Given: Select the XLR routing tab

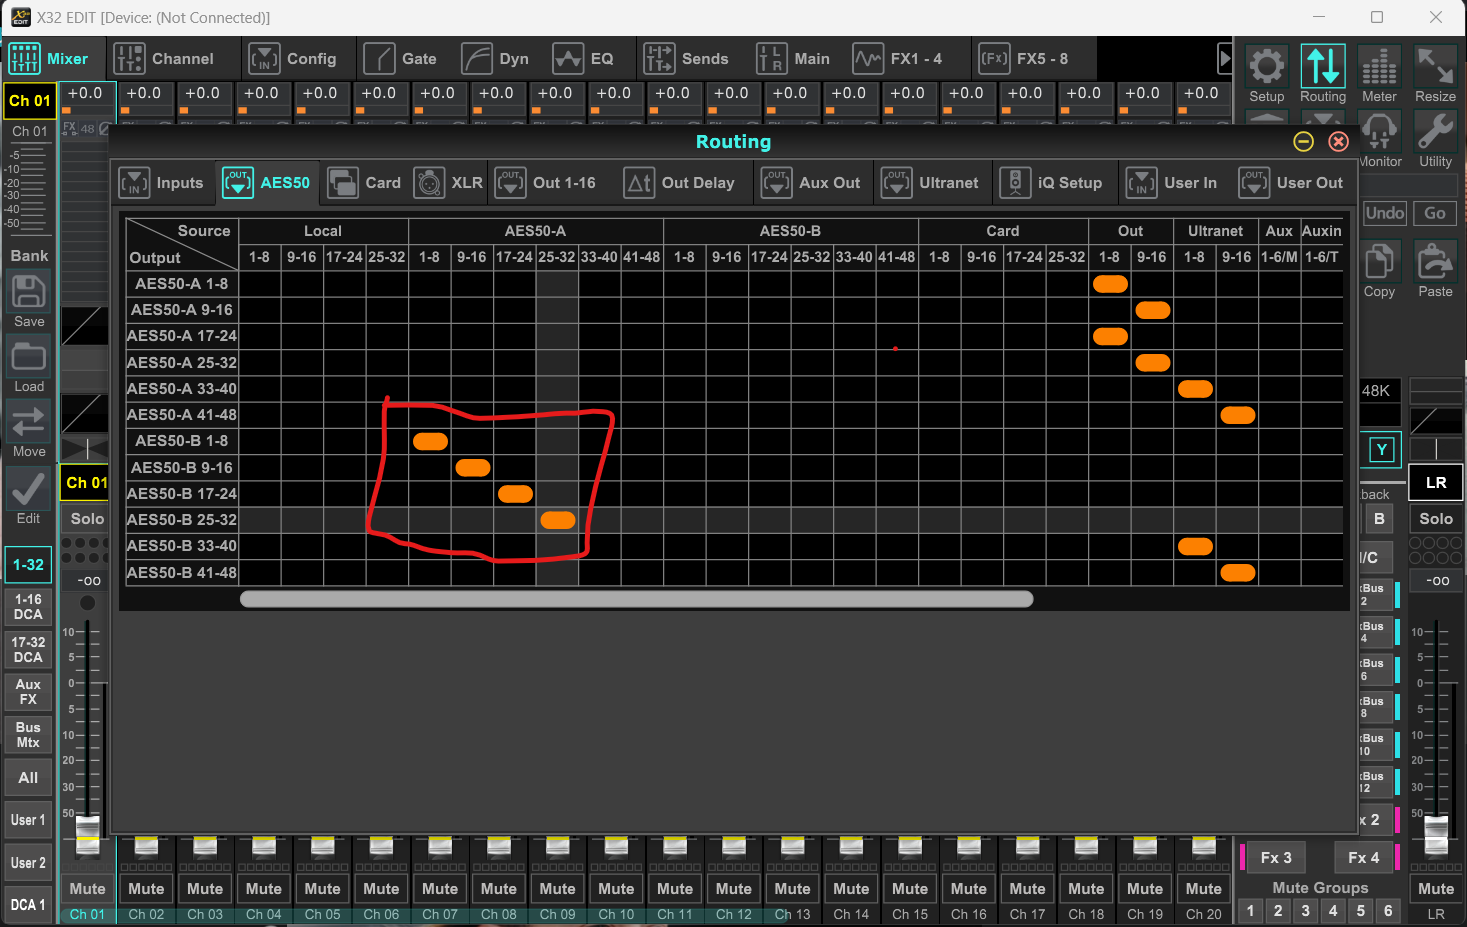Looking at the screenshot, I should coord(449,183).
